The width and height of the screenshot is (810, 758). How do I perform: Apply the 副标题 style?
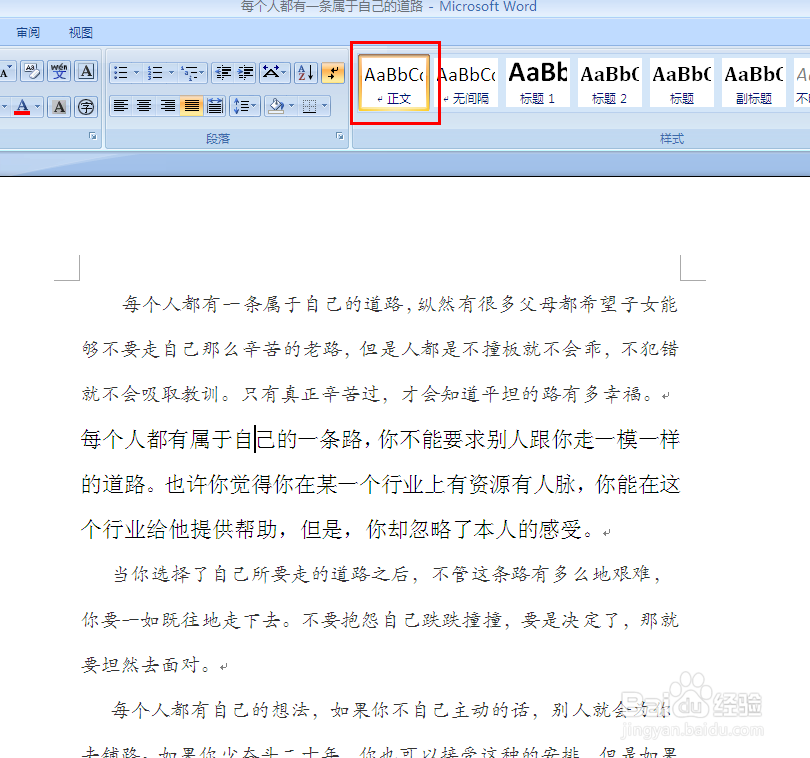click(x=753, y=82)
